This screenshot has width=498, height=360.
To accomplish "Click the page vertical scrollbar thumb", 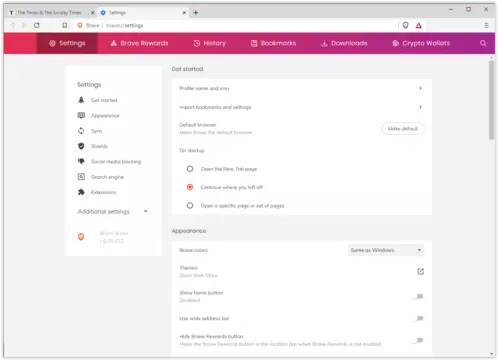I will (491, 100).
